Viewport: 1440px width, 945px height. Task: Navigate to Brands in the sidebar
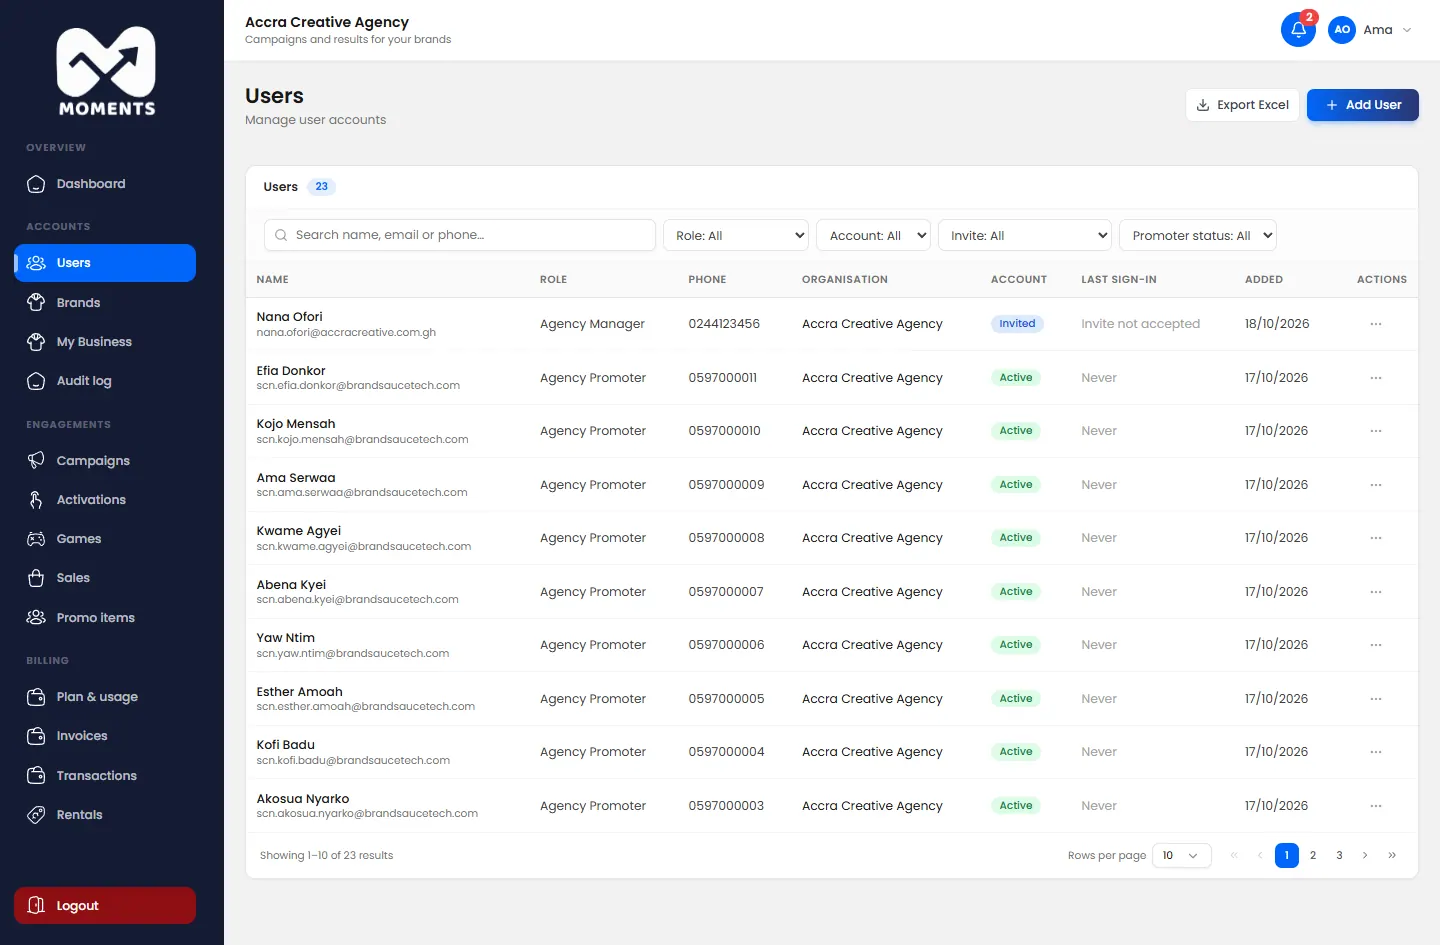(105, 303)
